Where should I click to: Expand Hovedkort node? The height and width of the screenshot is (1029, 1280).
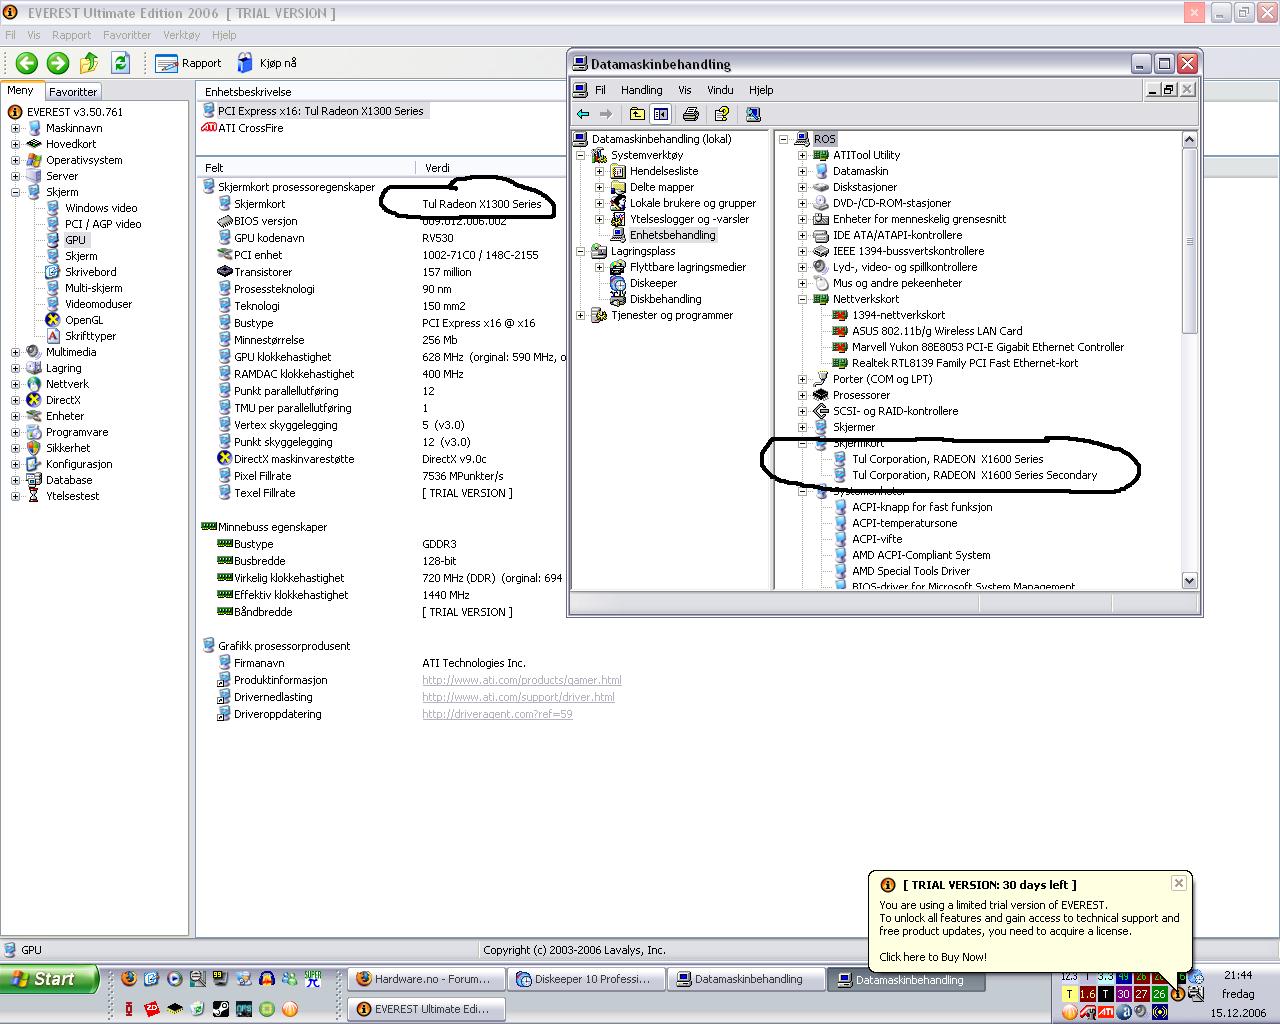pos(15,144)
